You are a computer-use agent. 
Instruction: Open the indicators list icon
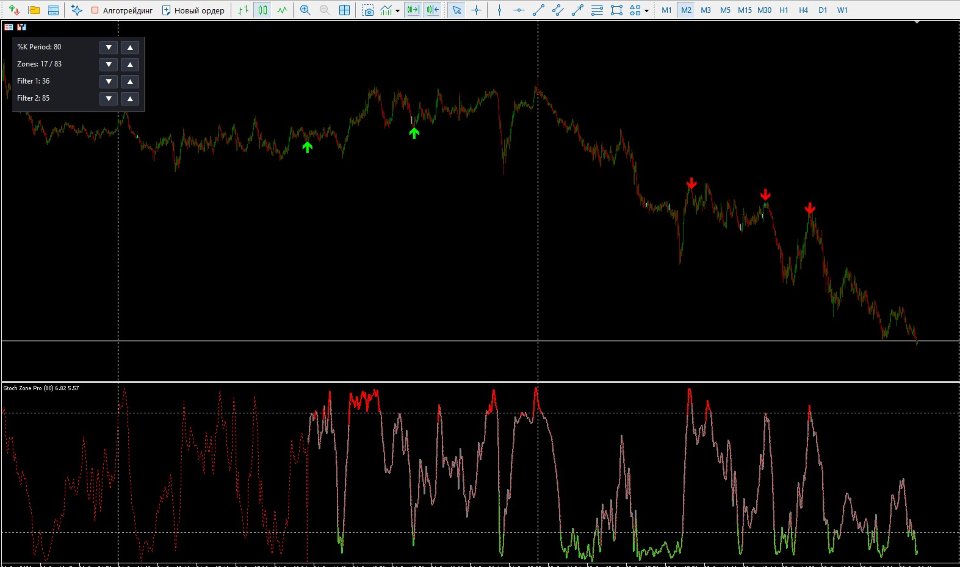(x=386, y=10)
